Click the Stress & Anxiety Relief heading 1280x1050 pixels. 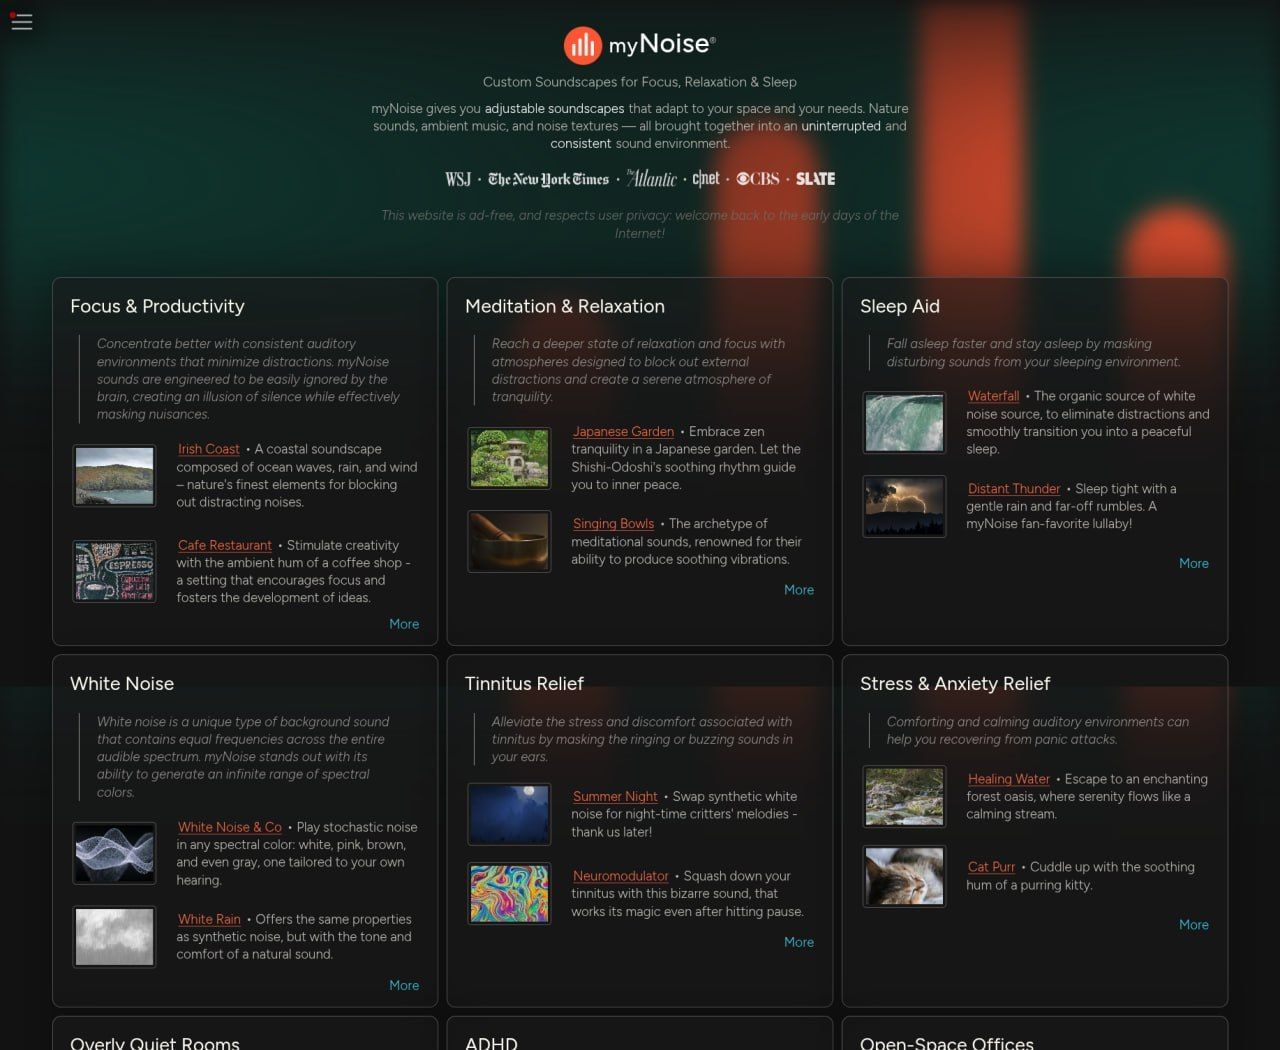955,684
